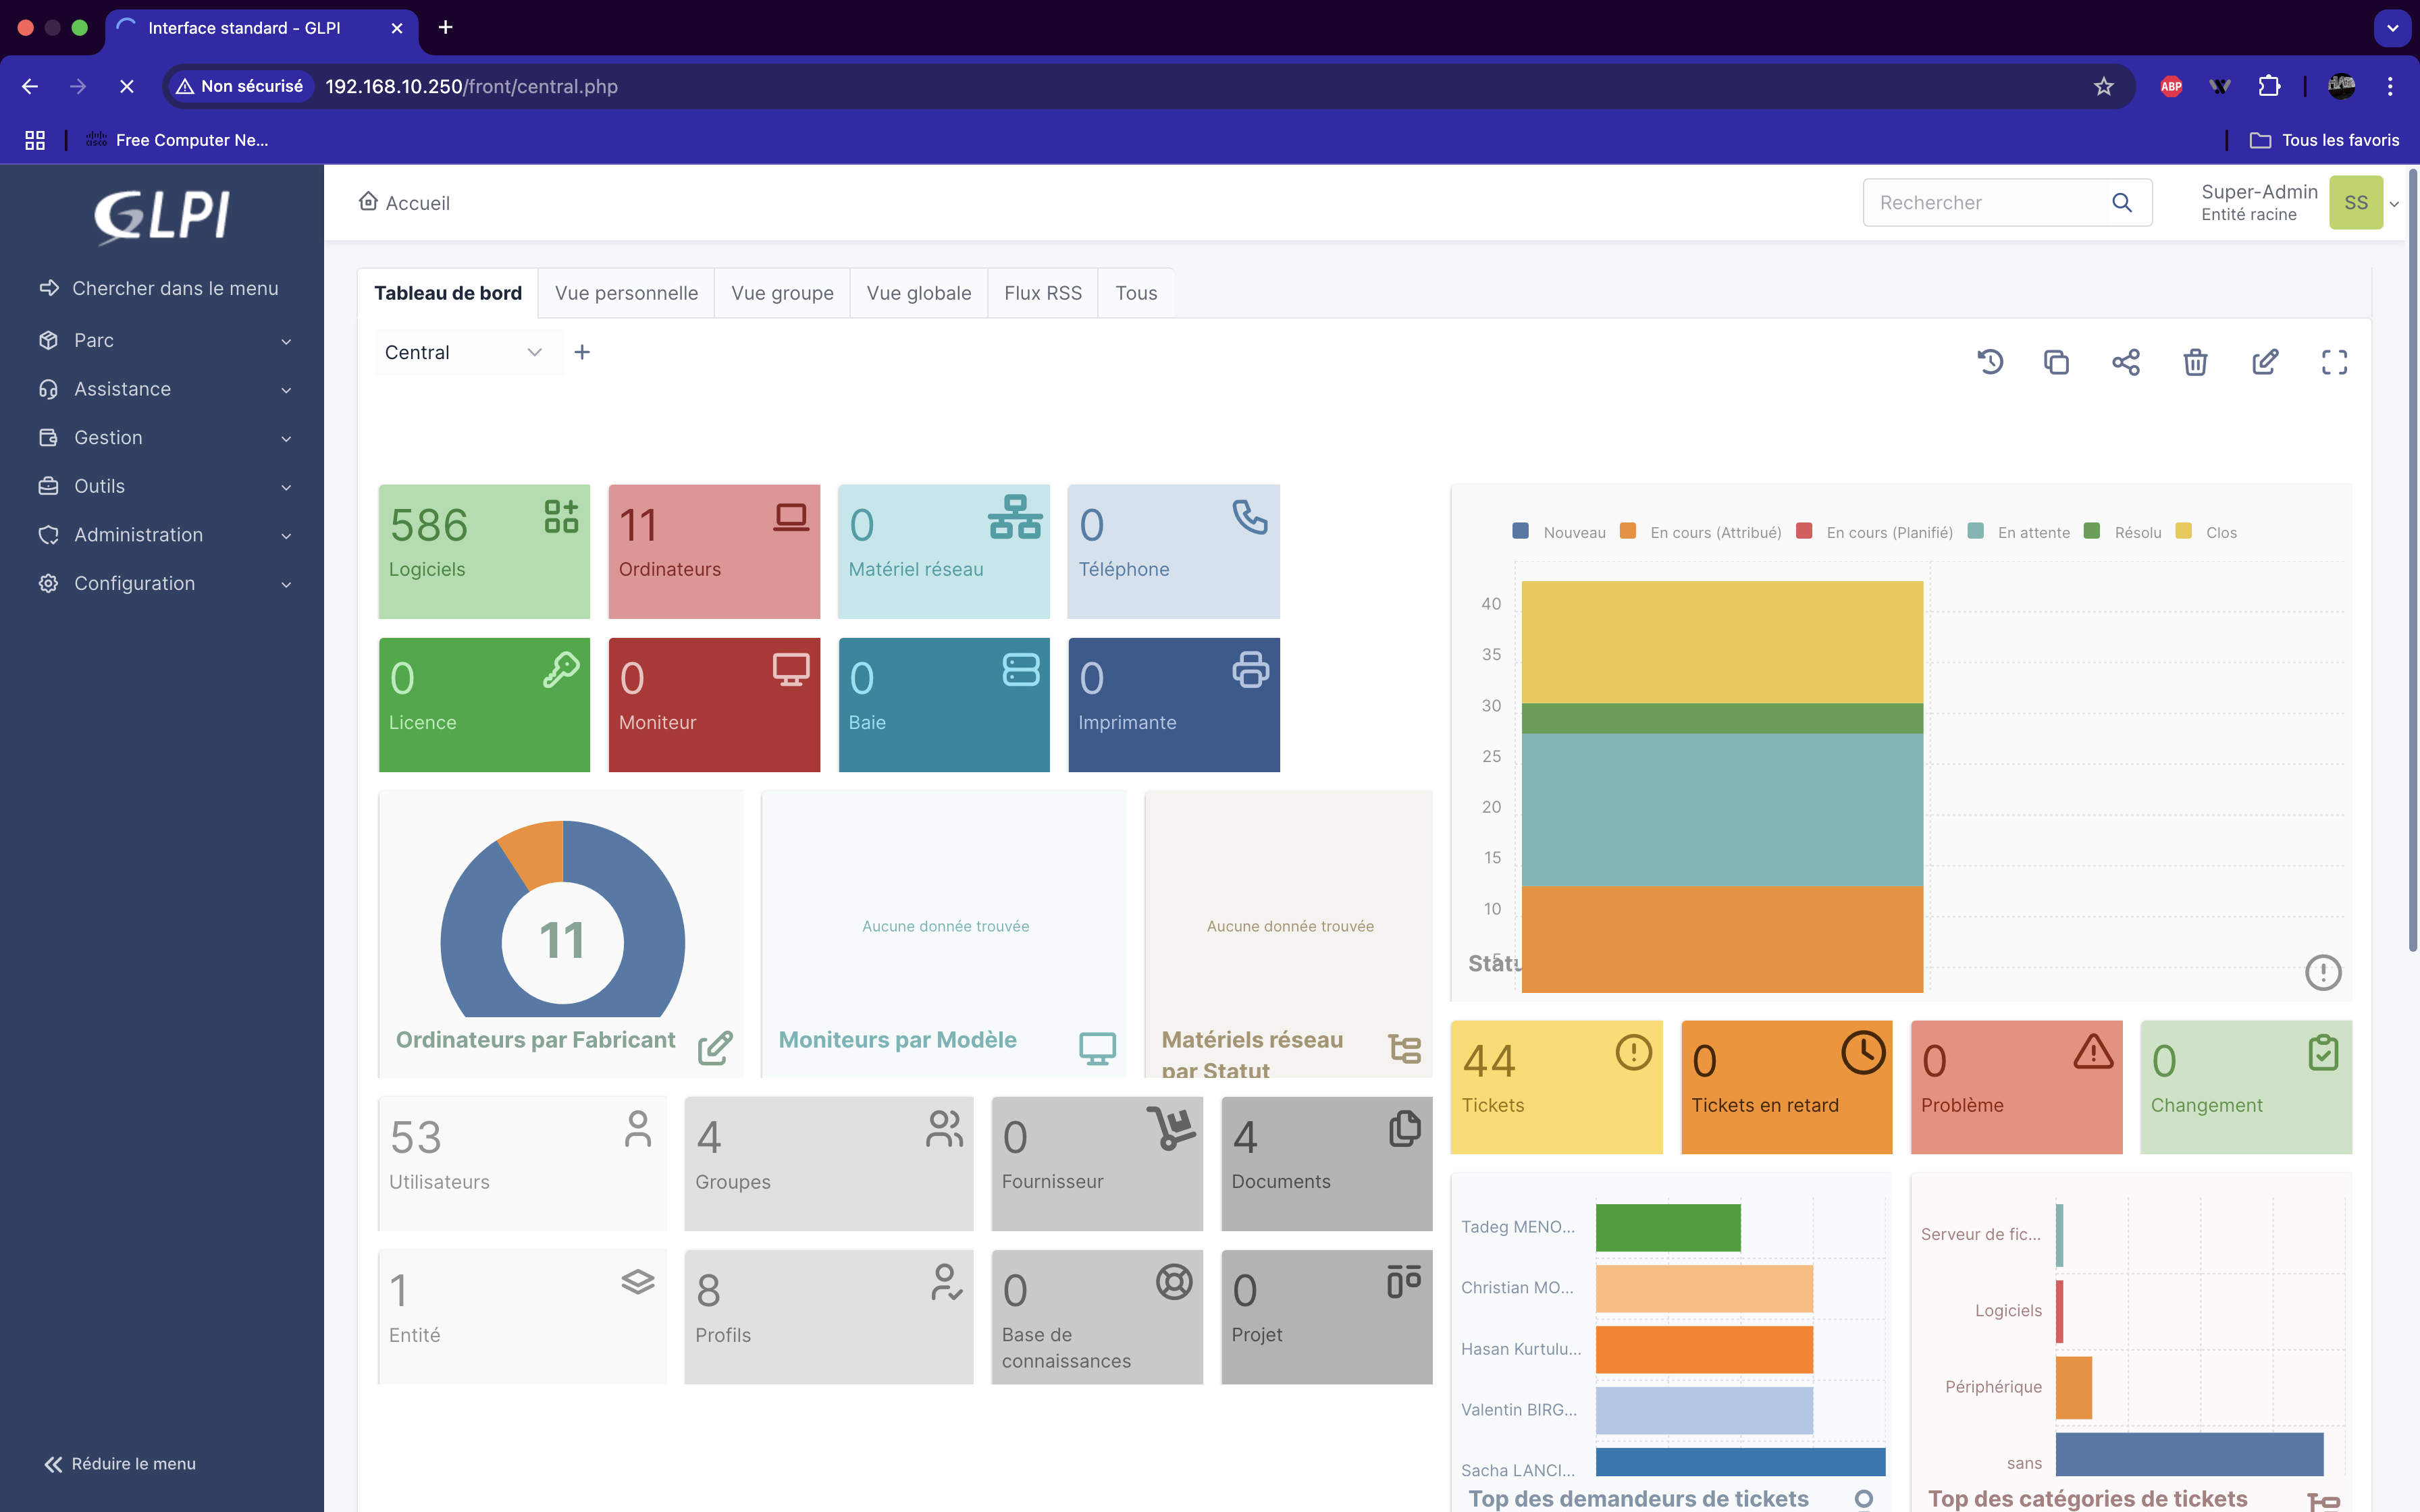Add a new dashboard with the plus icon

[x=583, y=352]
